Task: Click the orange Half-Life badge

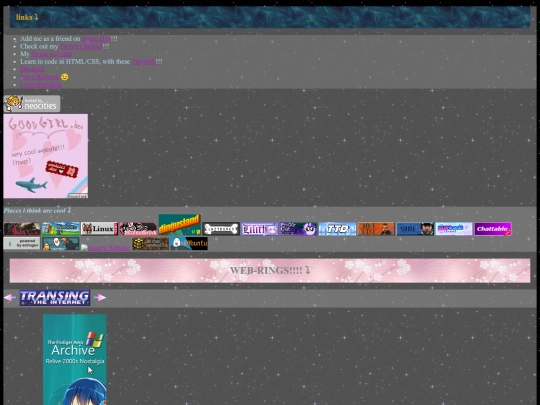Action: coord(376,229)
